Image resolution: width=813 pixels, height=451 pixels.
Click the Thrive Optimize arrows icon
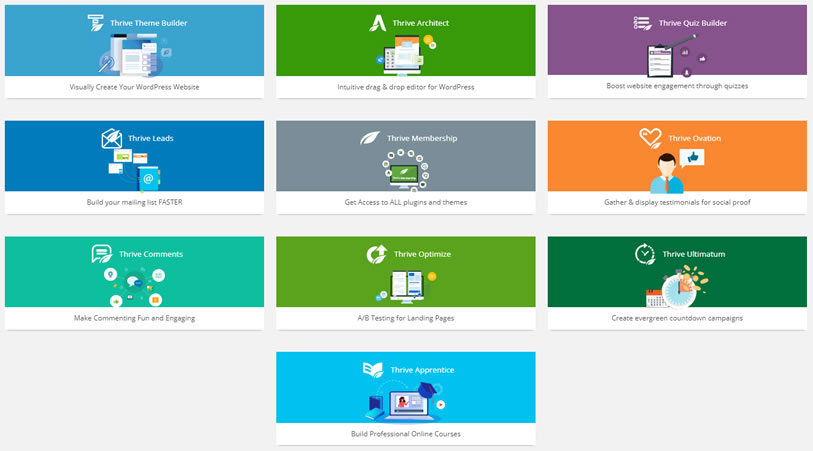click(x=377, y=254)
